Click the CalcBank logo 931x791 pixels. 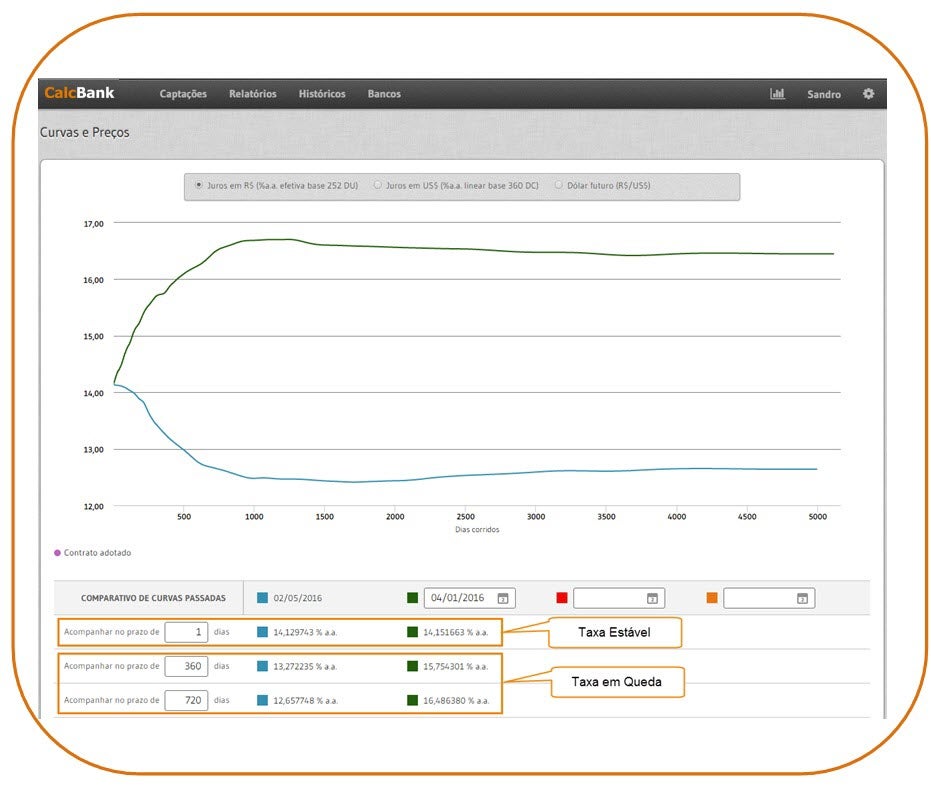click(80, 94)
